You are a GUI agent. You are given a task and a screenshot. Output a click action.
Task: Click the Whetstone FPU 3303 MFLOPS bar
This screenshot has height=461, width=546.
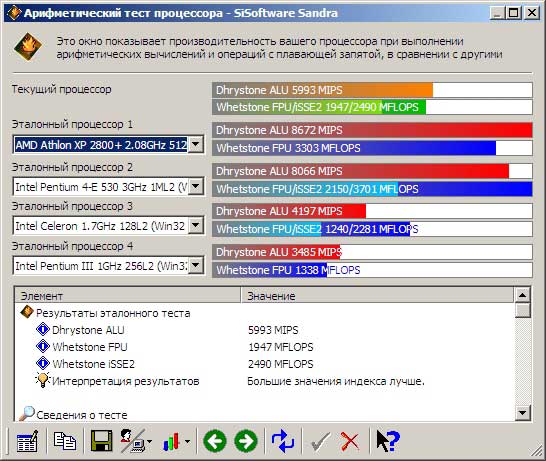point(372,148)
